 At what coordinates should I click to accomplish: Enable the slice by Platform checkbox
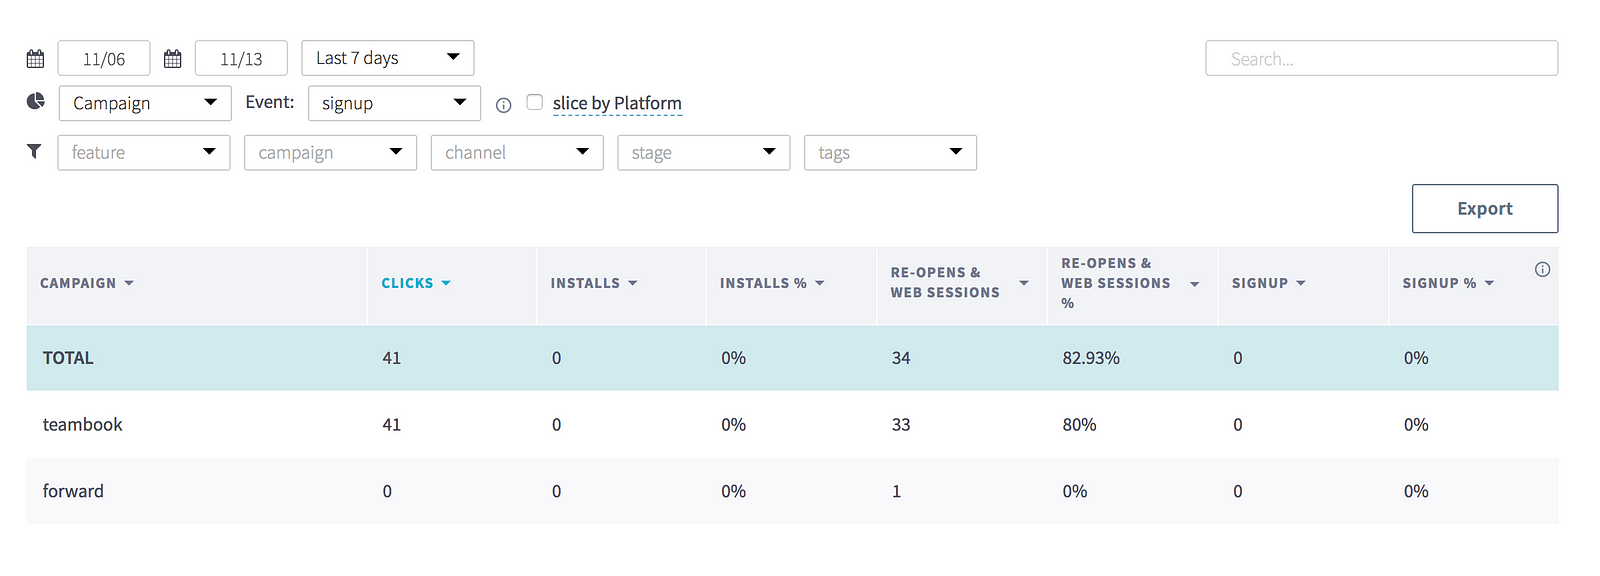[535, 102]
